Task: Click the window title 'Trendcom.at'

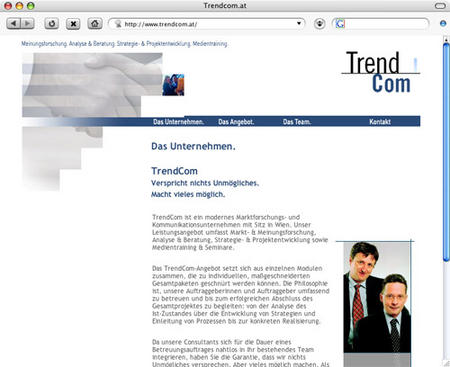Action: [225, 5]
